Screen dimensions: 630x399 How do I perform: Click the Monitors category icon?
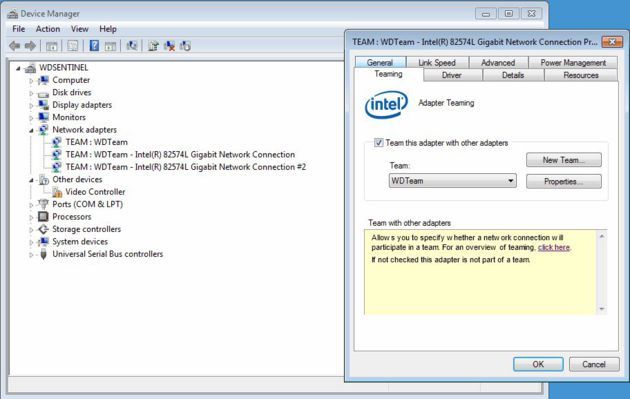click(x=43, y=117)
